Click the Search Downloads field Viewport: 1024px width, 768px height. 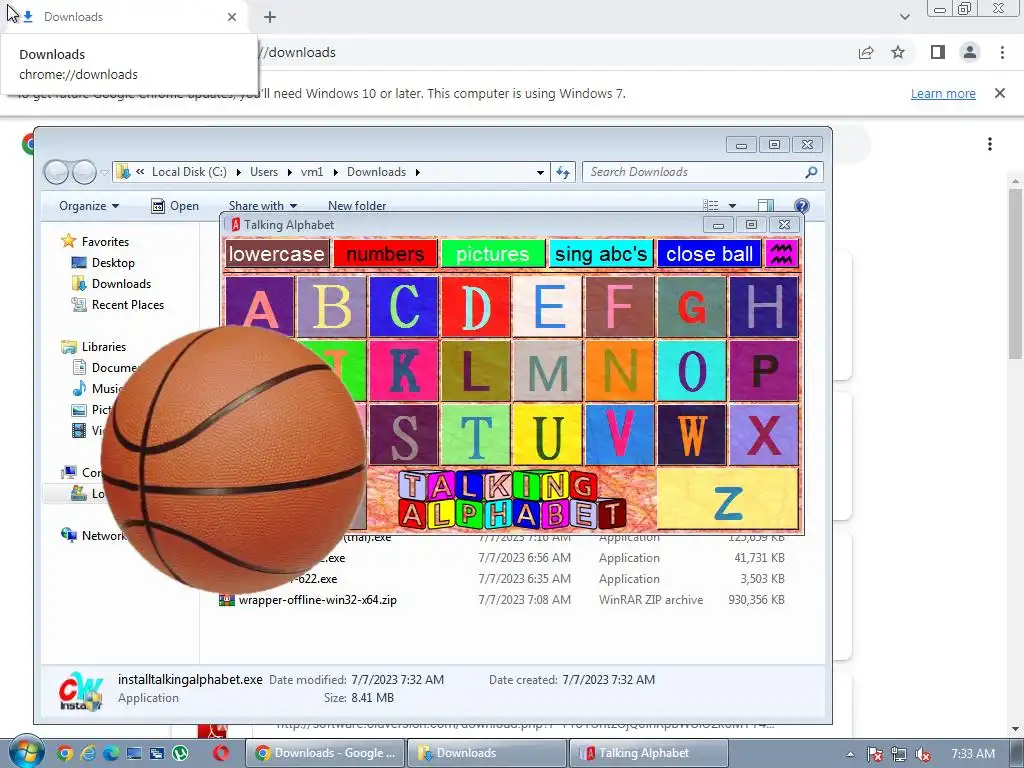point(702,172)
